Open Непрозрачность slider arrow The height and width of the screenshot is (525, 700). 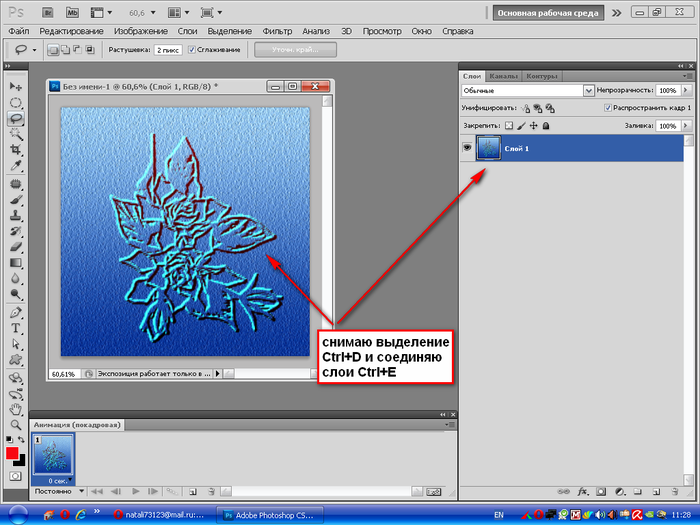click(686, 90)
